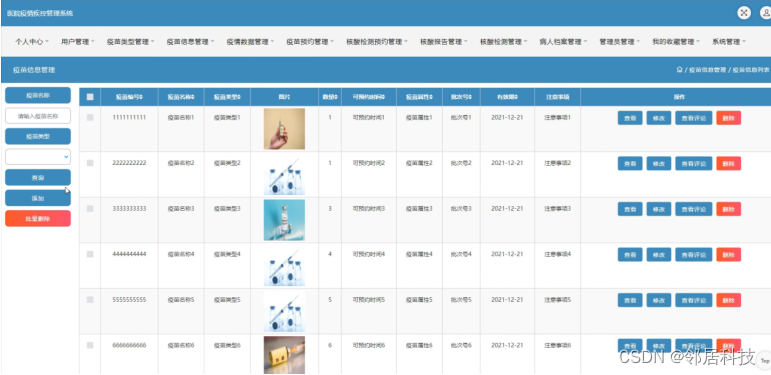771x375 pixels.
Task: Click the vaccine image thumbnail in row 疫苗名称6
Action: pos(284,355)
